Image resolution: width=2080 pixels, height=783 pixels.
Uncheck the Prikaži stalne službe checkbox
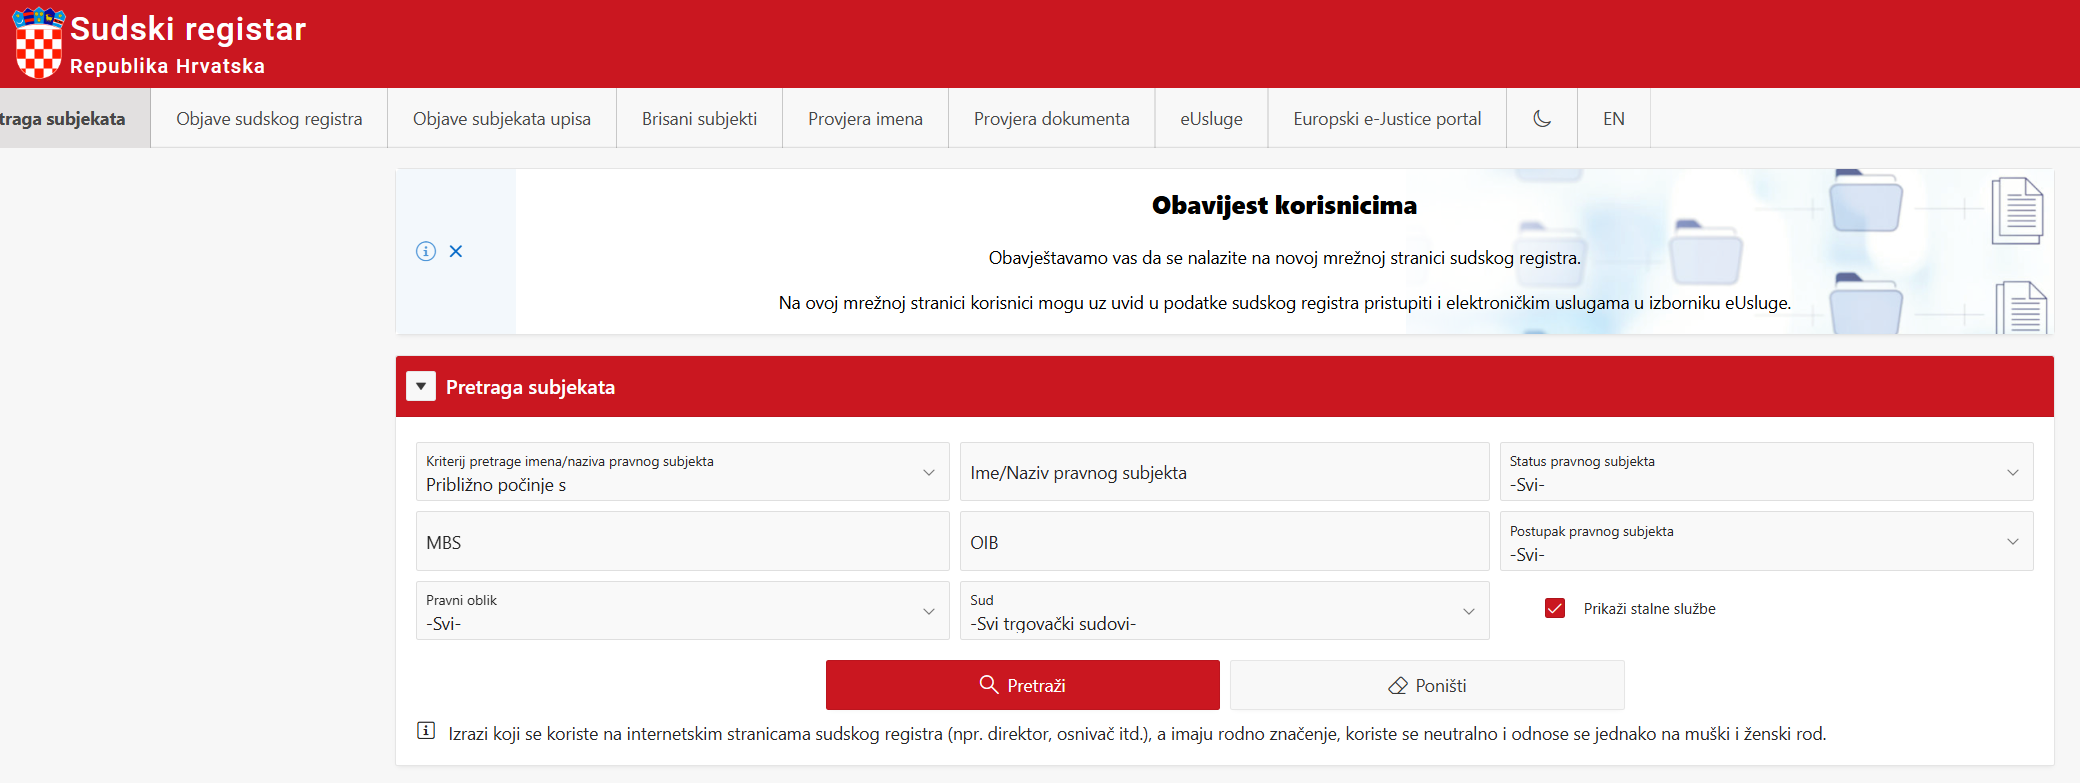1555,608
